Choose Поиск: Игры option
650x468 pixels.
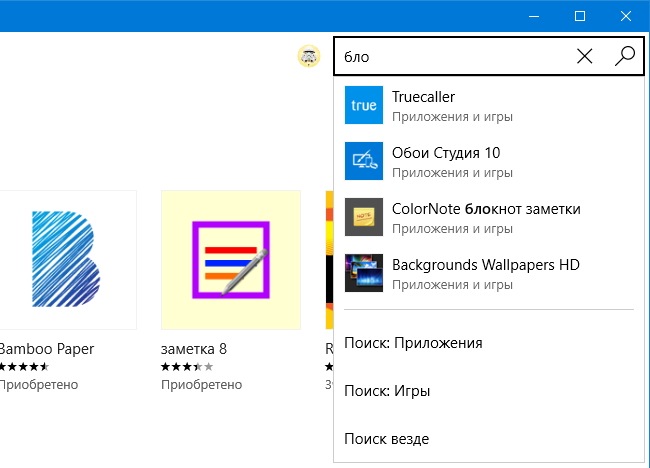tap(387, 391)
